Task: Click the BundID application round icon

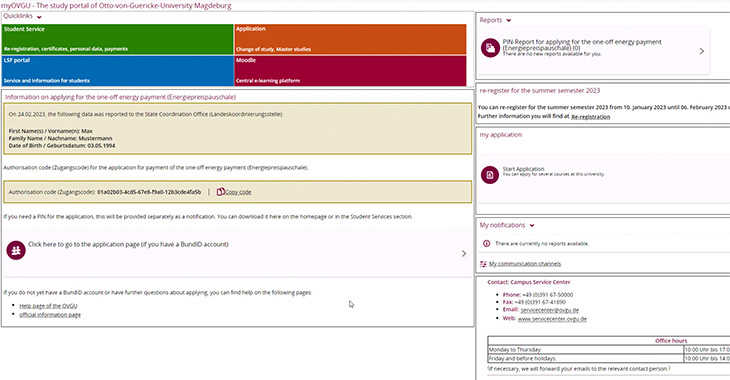Action: pos(16,251)
